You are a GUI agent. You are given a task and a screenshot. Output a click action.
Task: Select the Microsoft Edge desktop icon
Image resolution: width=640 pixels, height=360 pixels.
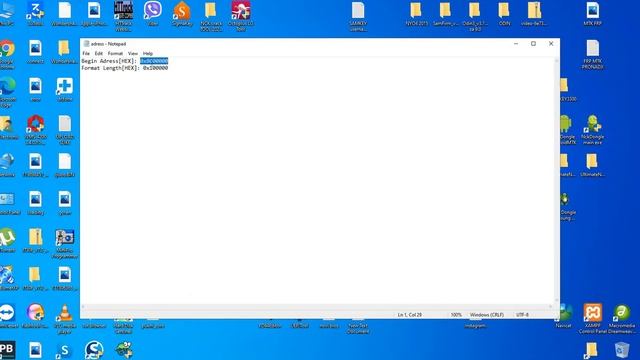(7, 93)
